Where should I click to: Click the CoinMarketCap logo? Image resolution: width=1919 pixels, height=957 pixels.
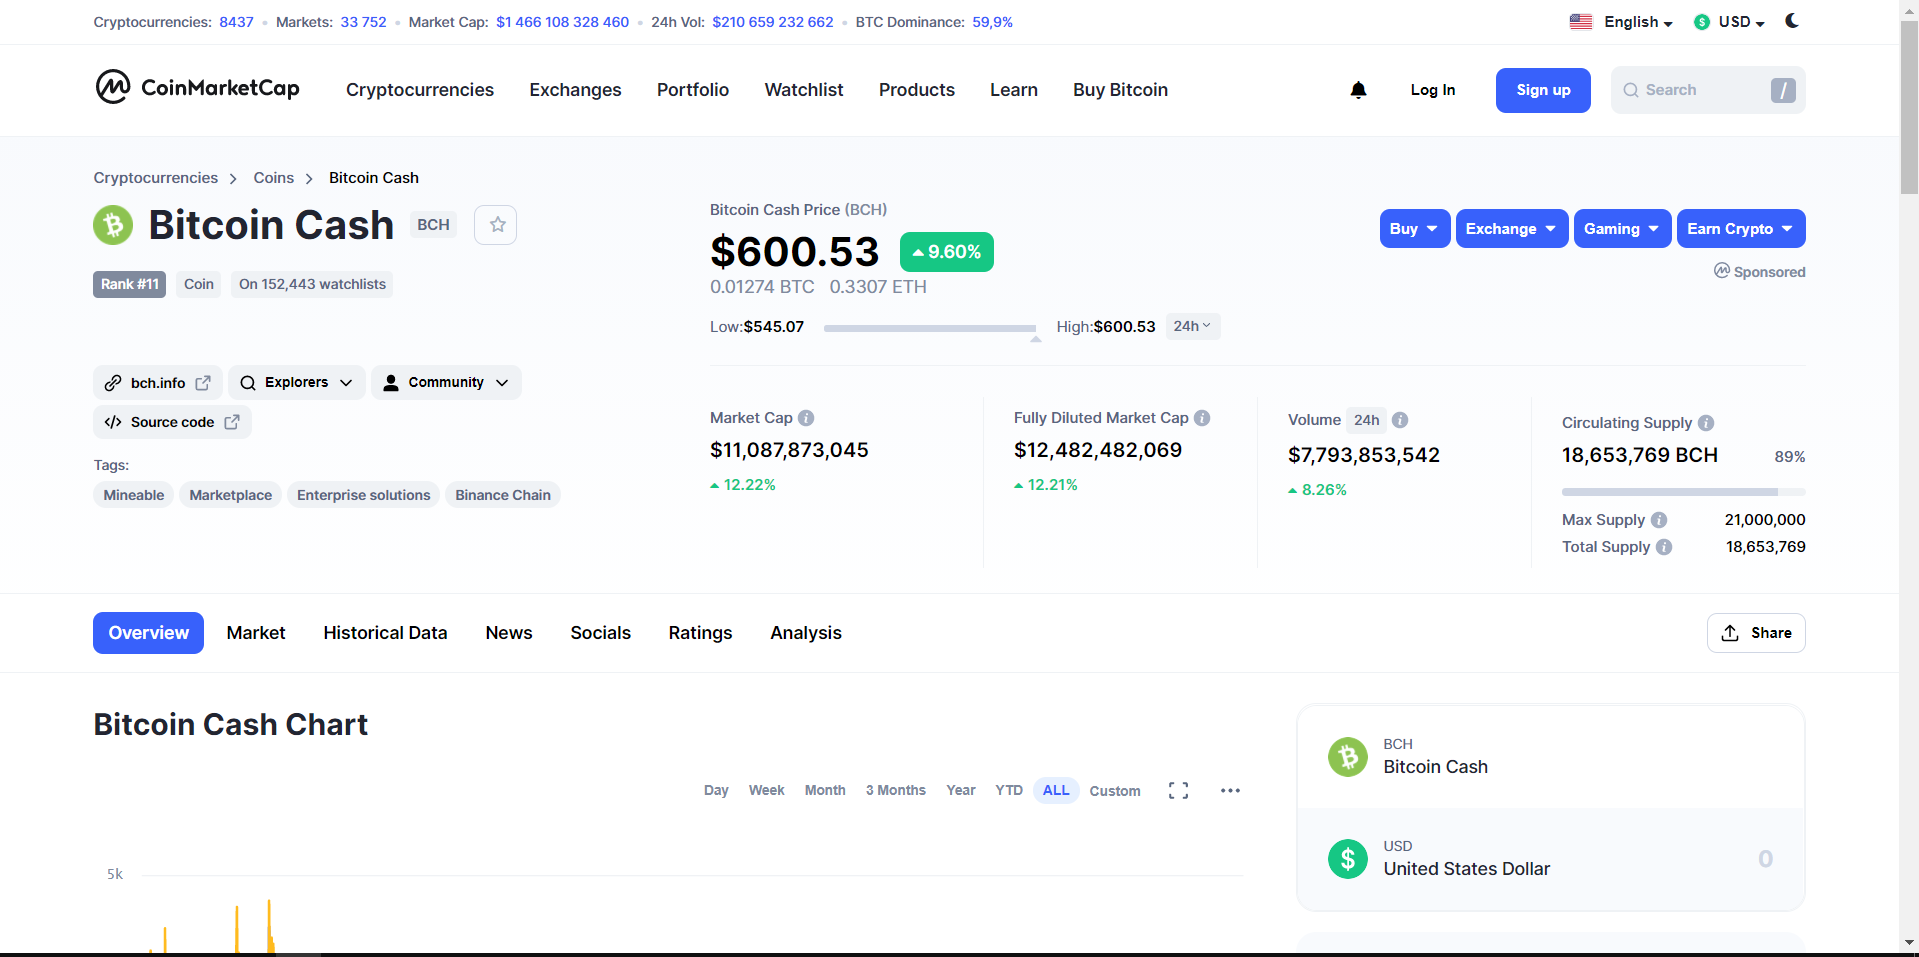[198, 88]
